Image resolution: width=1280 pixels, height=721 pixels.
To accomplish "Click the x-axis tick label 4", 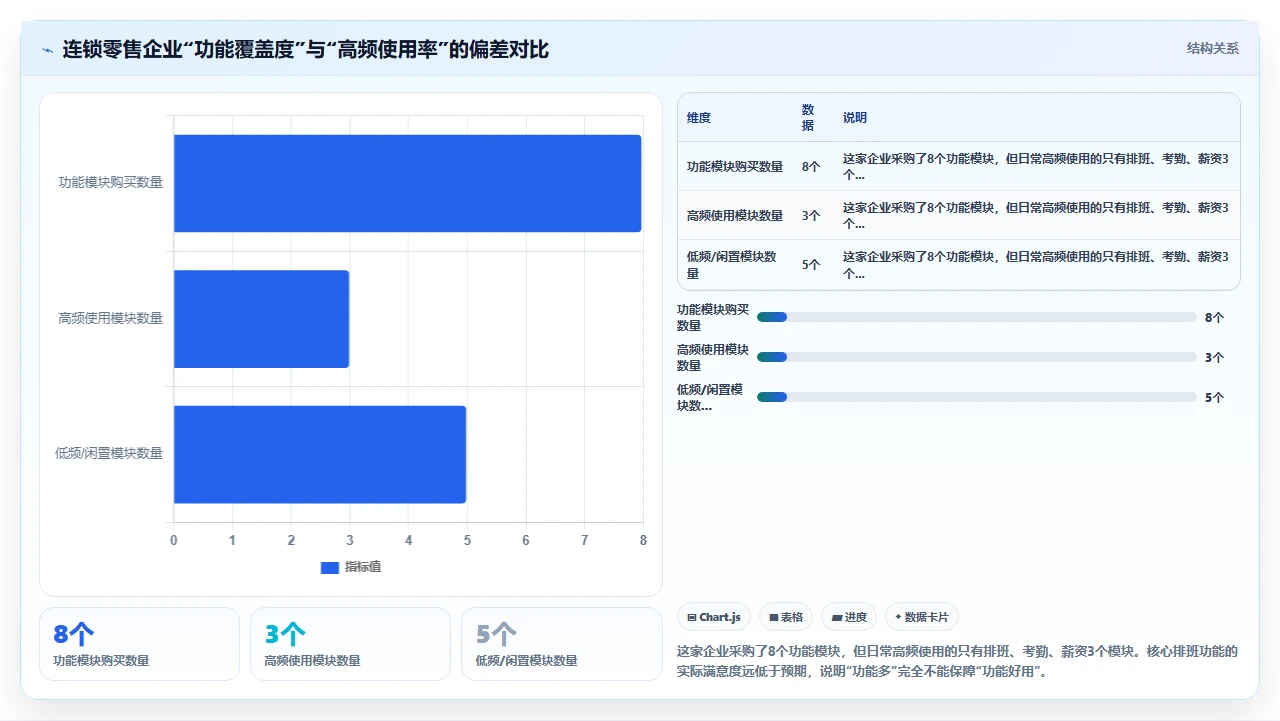I will 408,540.
